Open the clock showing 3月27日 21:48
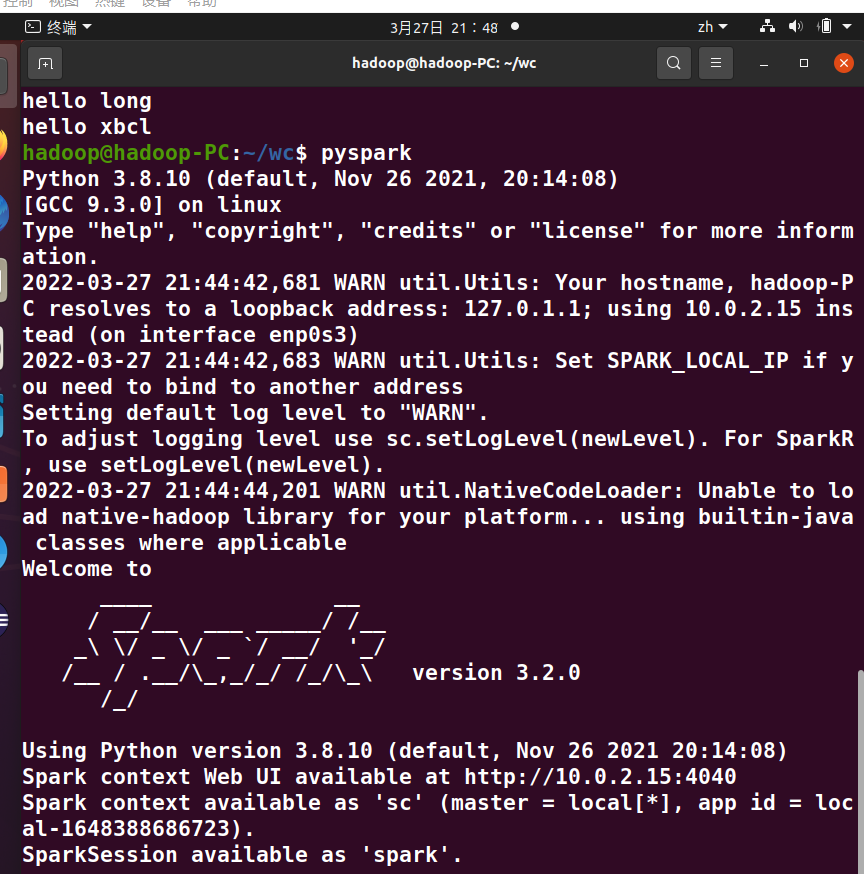The height and width of the screenshot is (874, 864). (444, 27)
